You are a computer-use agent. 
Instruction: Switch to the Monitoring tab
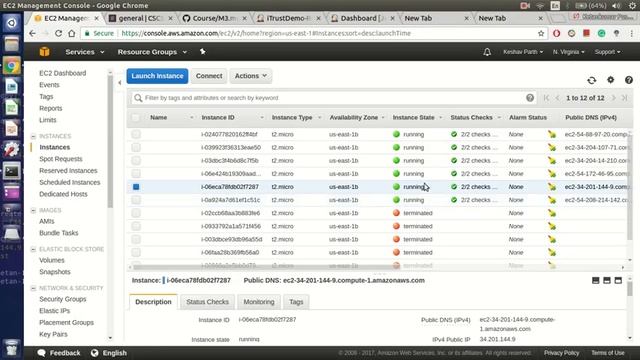(x=259, y=302)
